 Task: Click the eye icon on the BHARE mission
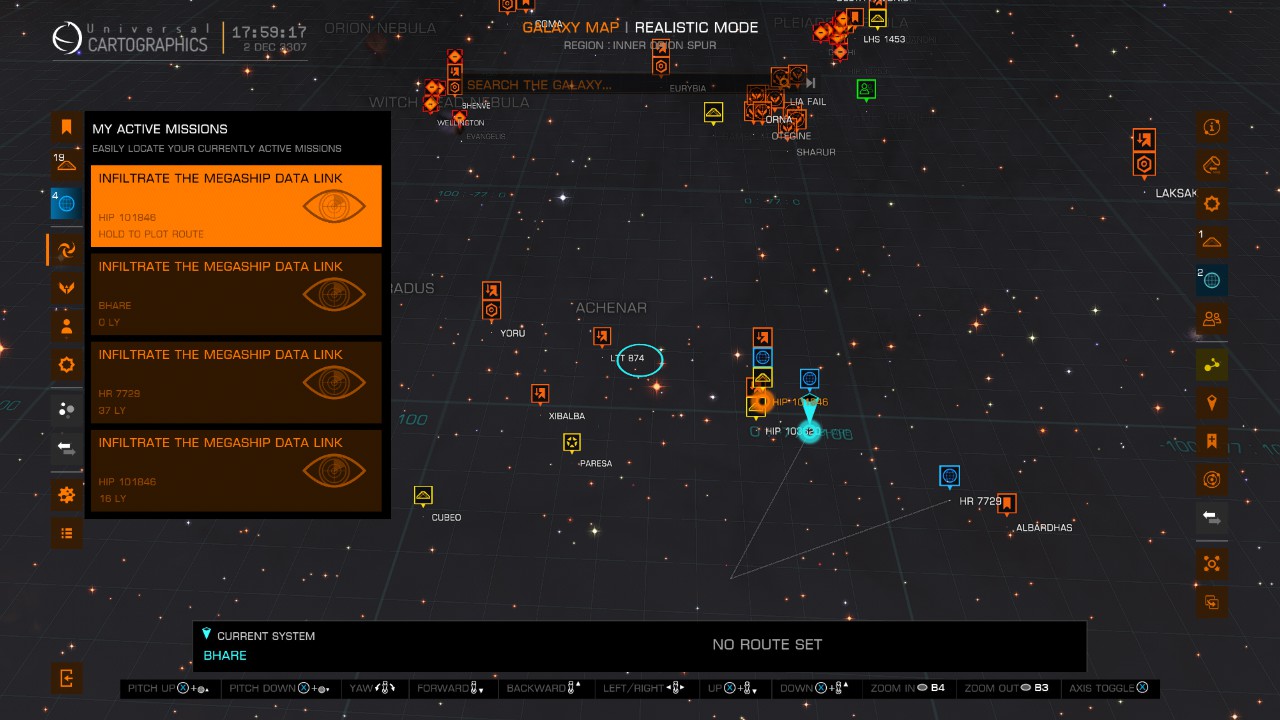pos(334,294)
